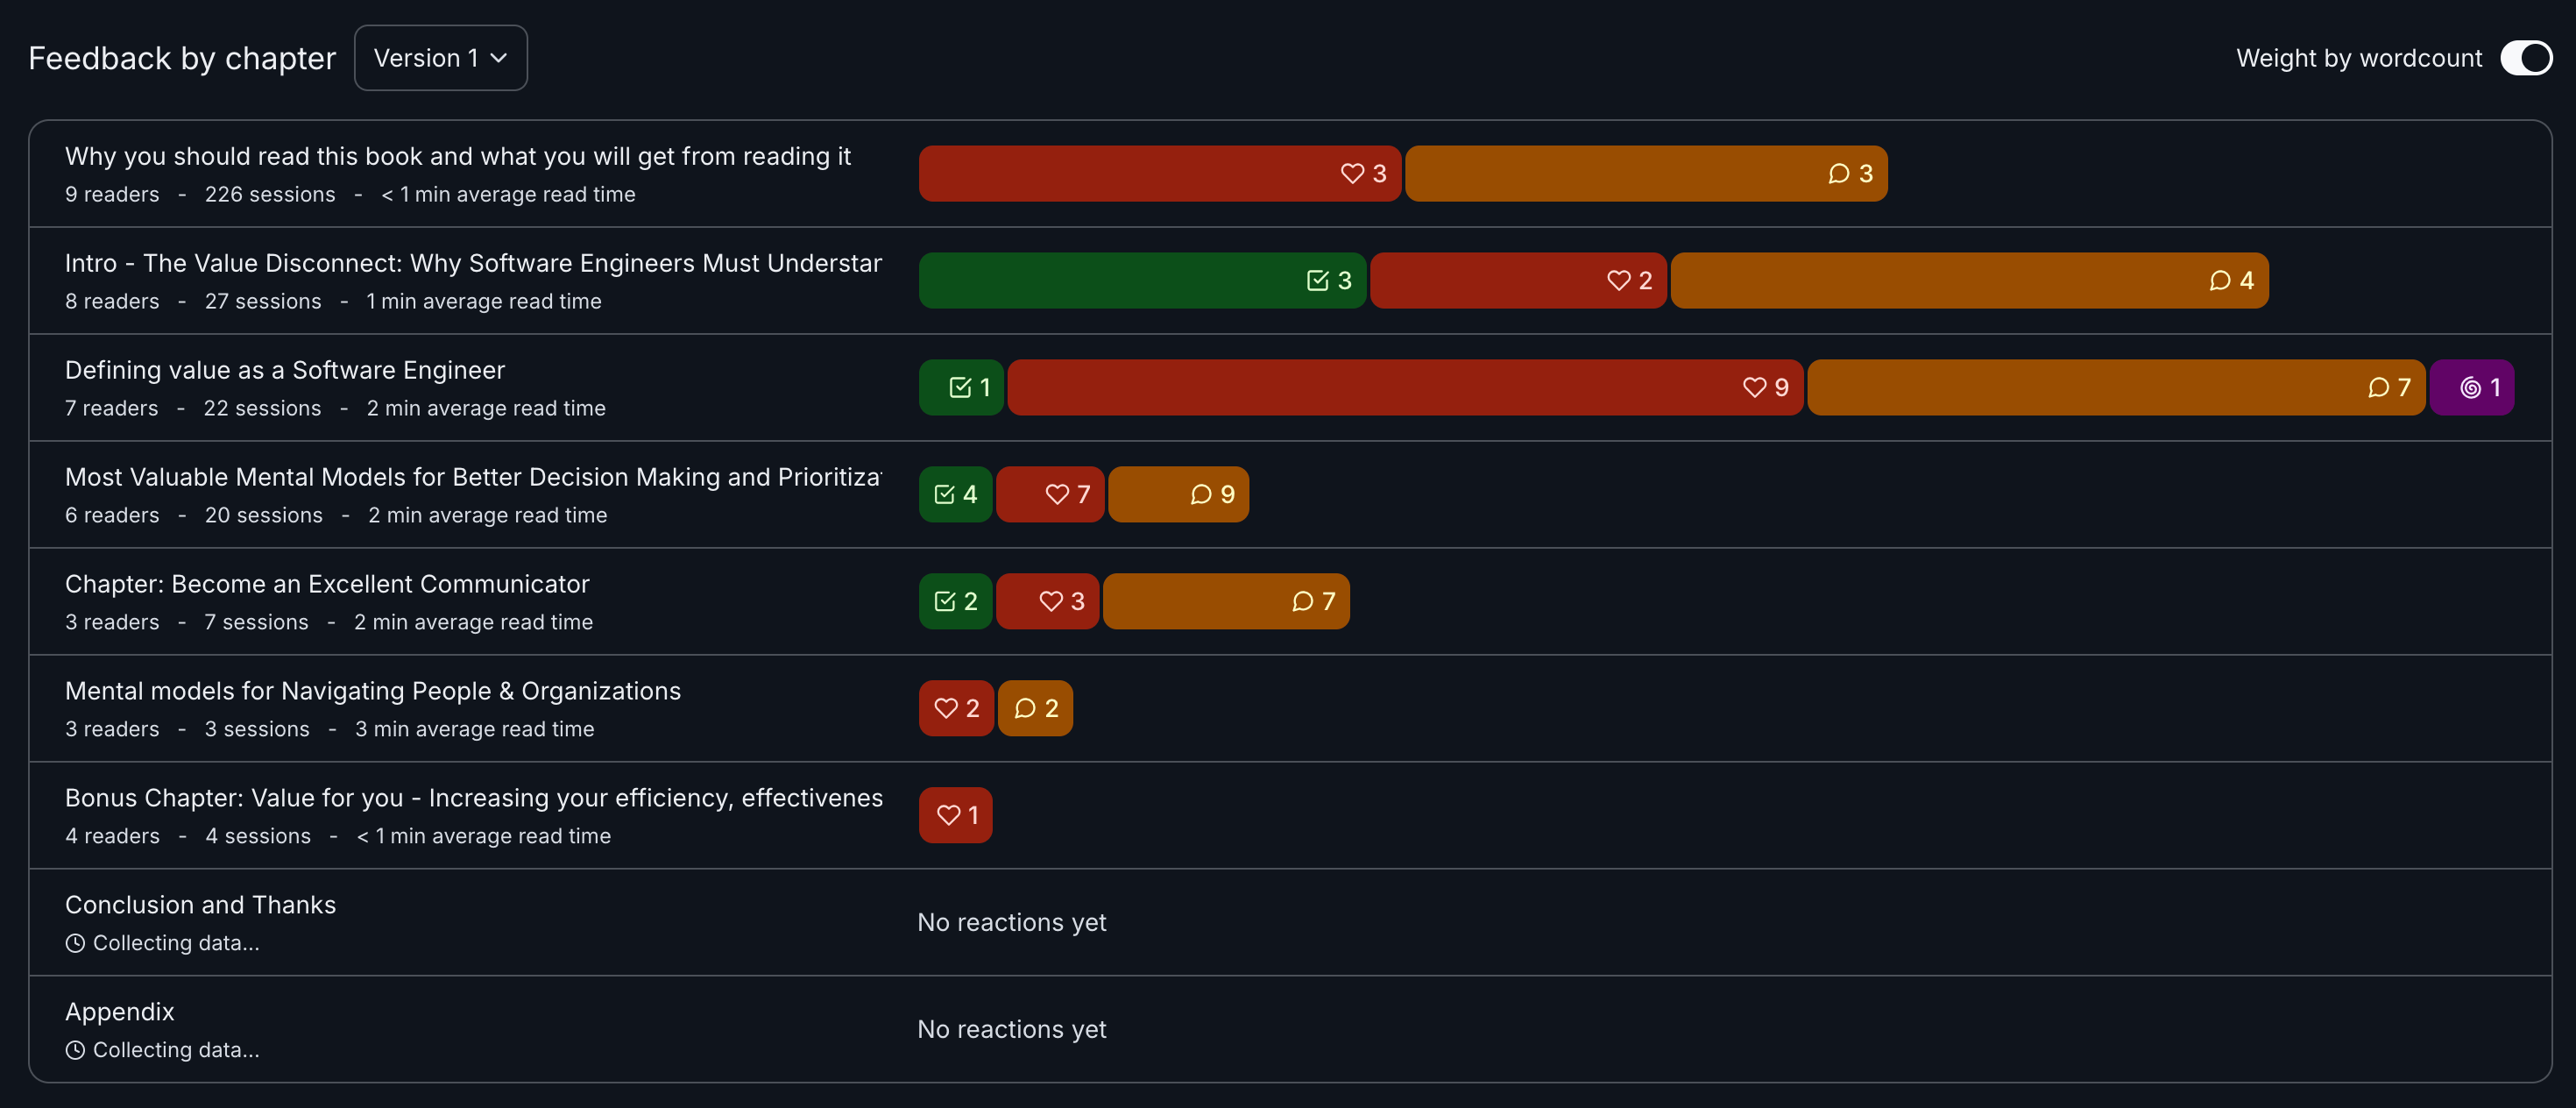Viewport: 2576px width, 1108px height.
Task: Click comment icon in the first chapter's orange bar
Action: (1838, 174)
